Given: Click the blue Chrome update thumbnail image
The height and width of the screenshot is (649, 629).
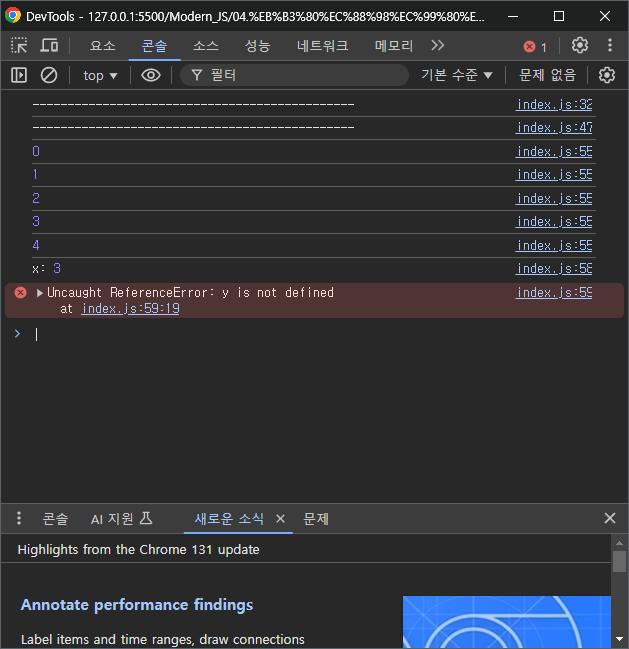Looking at the screenshot, I should click(x=507, y=622).
